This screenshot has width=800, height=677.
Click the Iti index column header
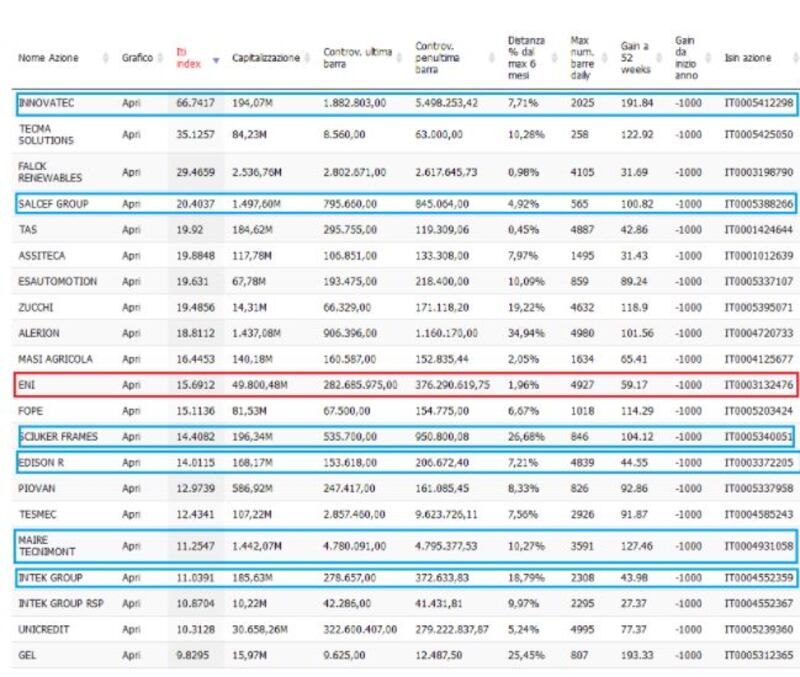pyautogui.click(x=188, y=58)
